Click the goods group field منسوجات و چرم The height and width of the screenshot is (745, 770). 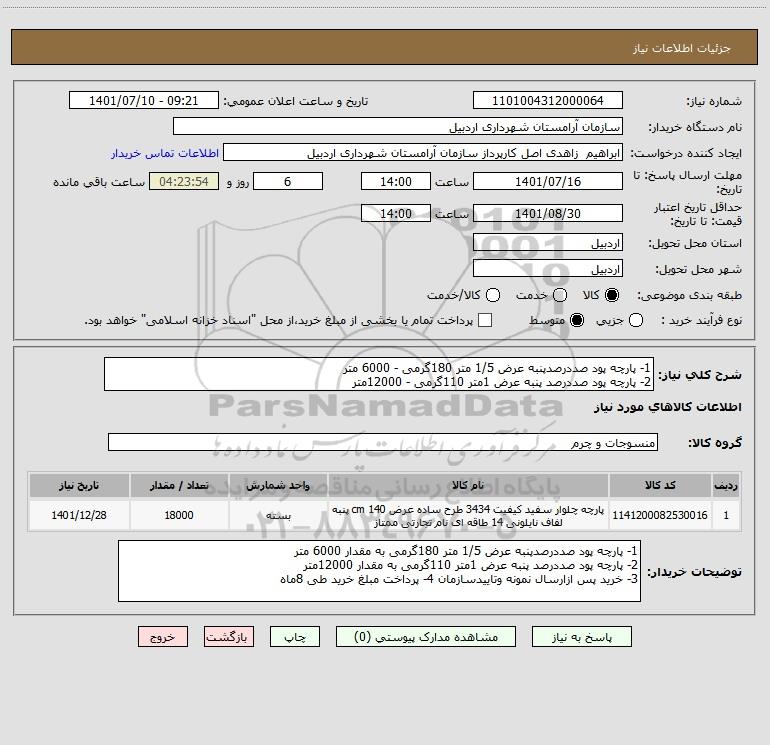(383, 442)
